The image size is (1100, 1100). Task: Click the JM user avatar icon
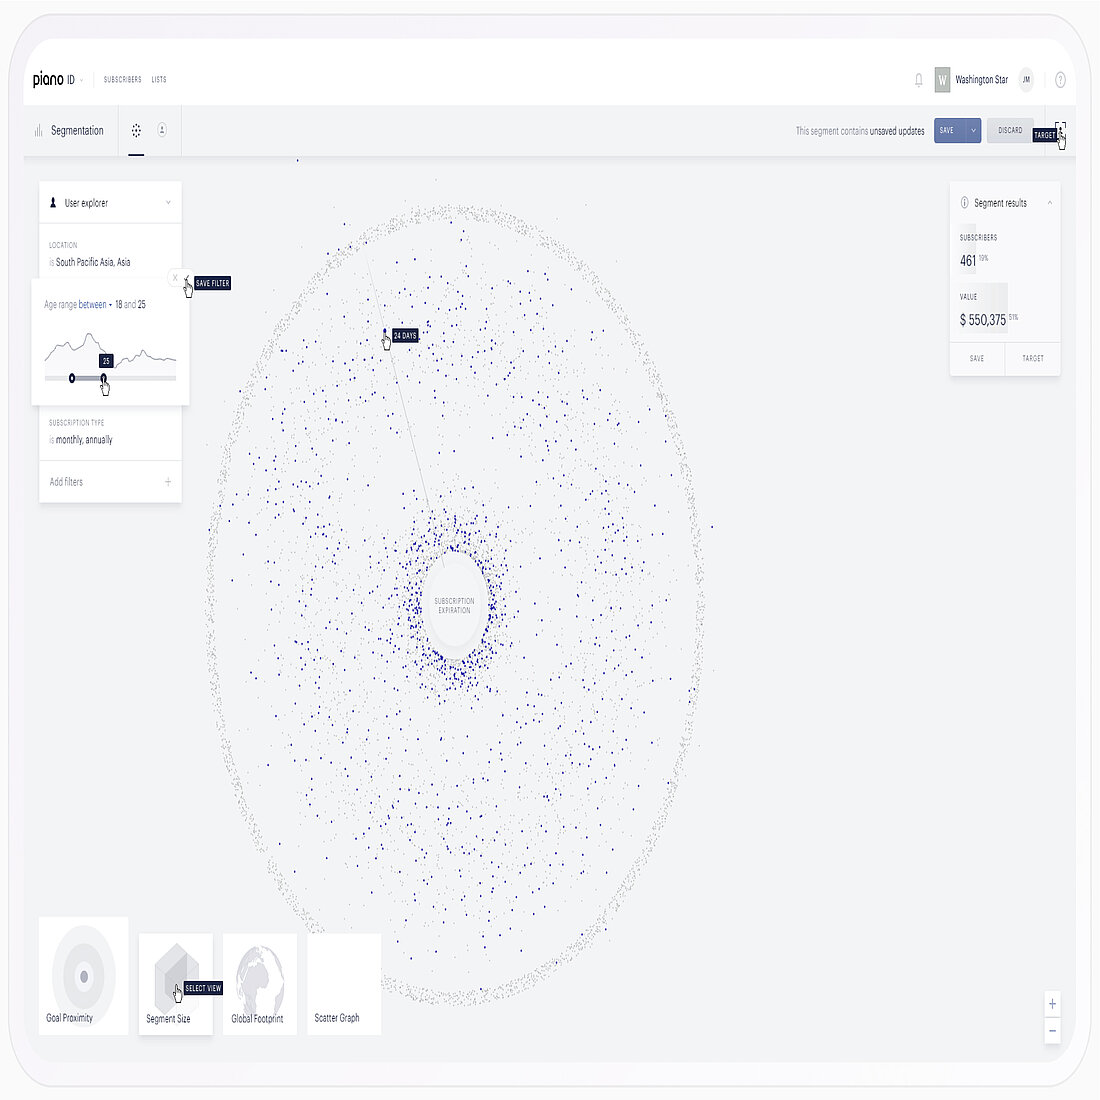tap(1025, 80)
